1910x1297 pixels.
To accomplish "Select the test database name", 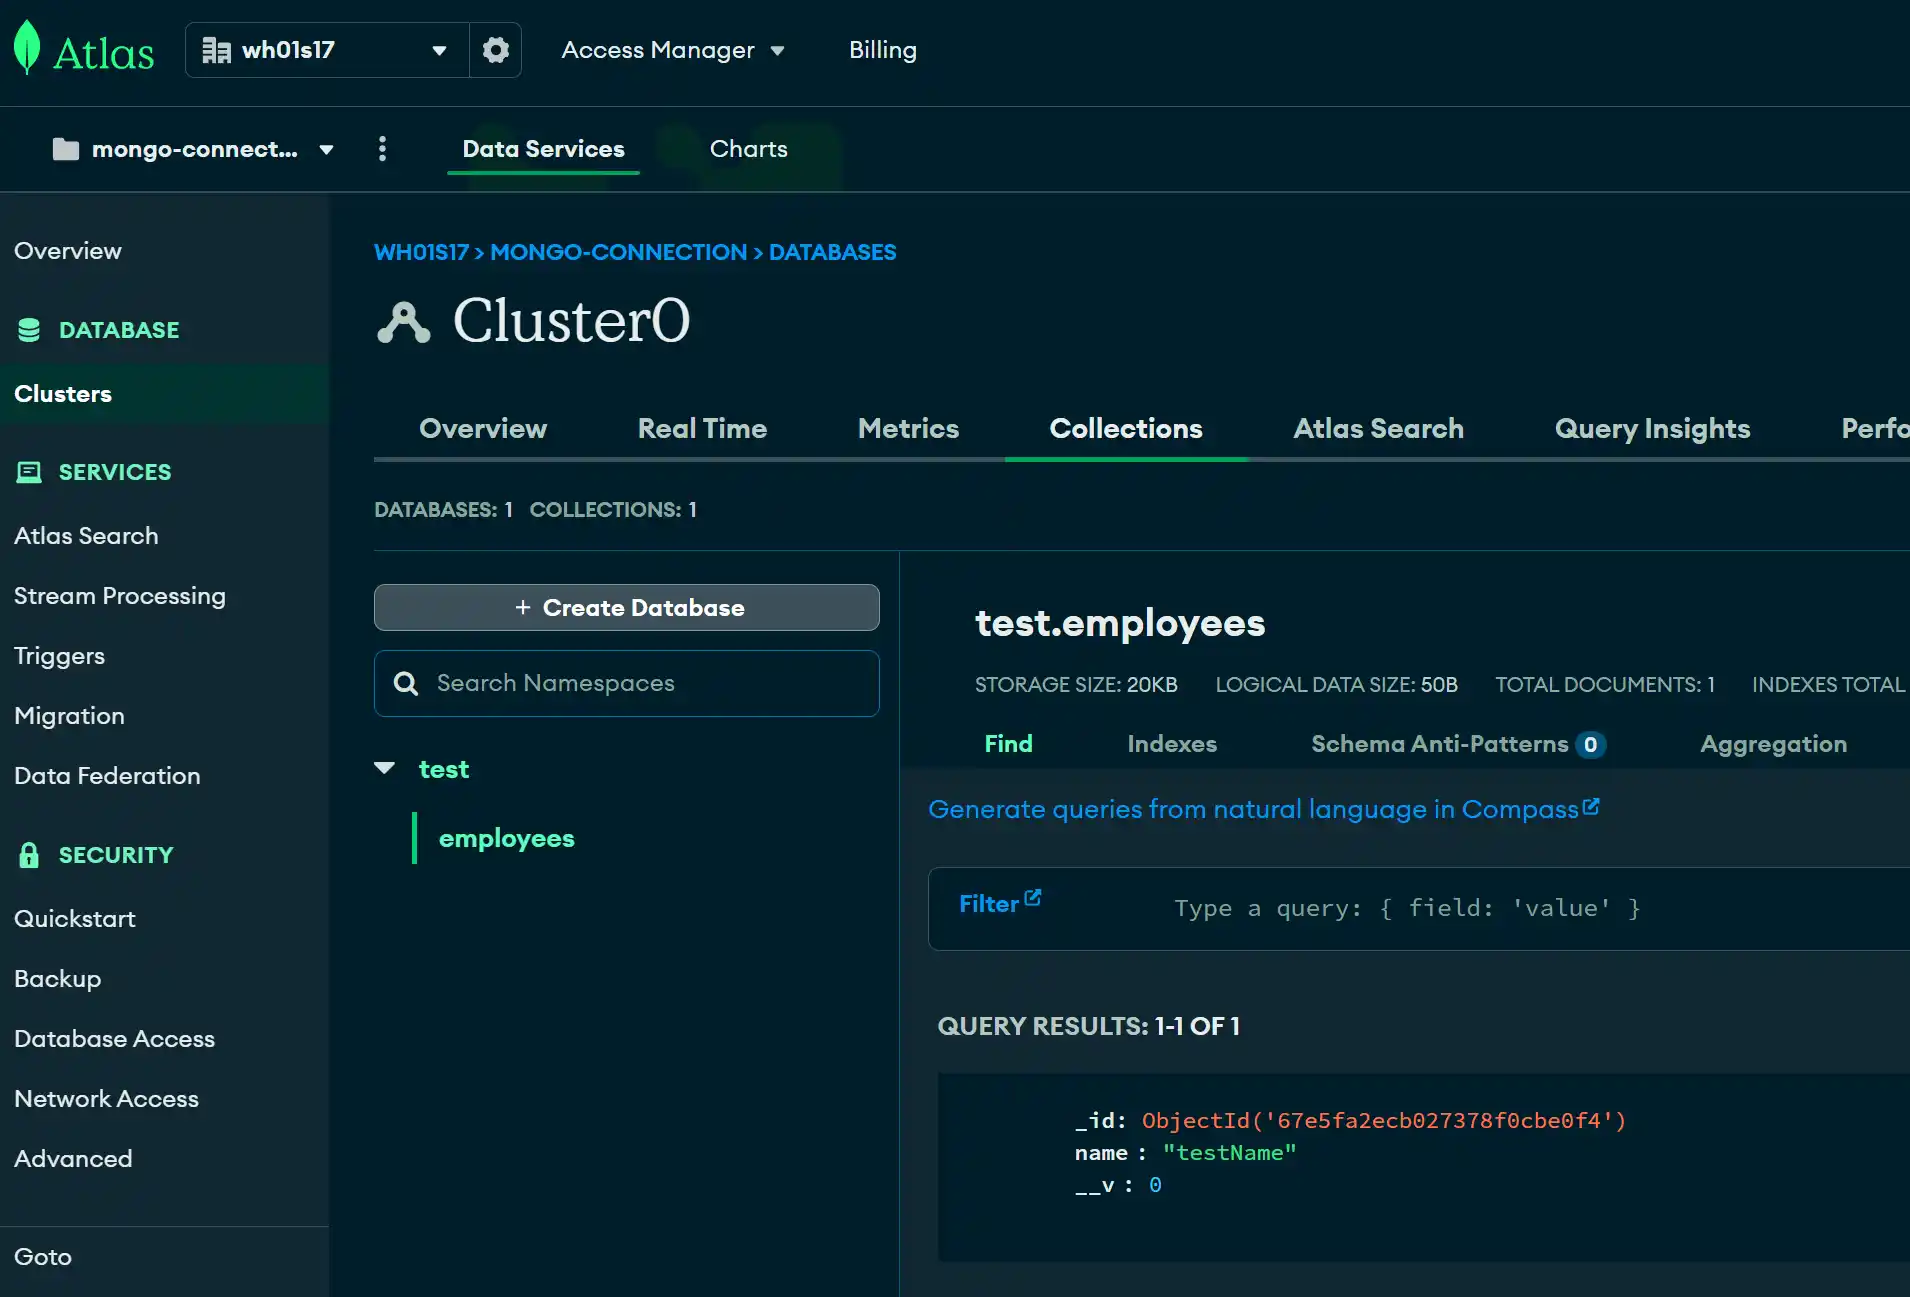I will pos(443,768).
